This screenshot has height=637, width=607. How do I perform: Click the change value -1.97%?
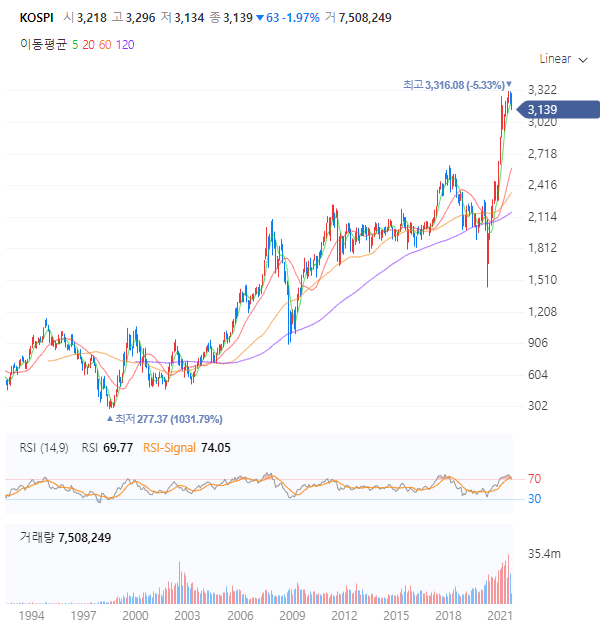click(x=301, y=18)
